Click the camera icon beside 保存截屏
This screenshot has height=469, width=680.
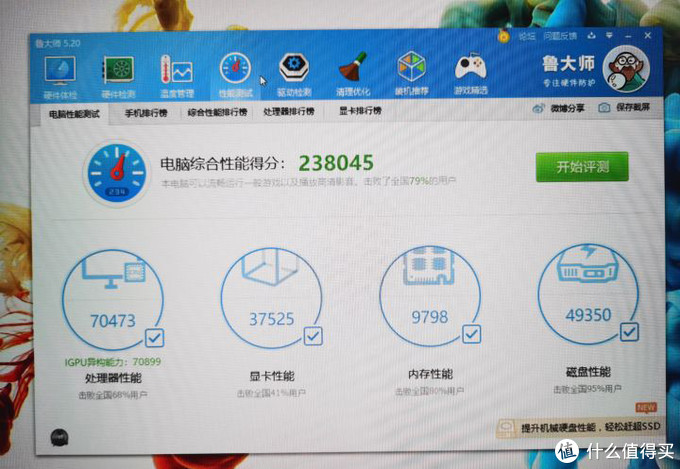pos(604,108)
